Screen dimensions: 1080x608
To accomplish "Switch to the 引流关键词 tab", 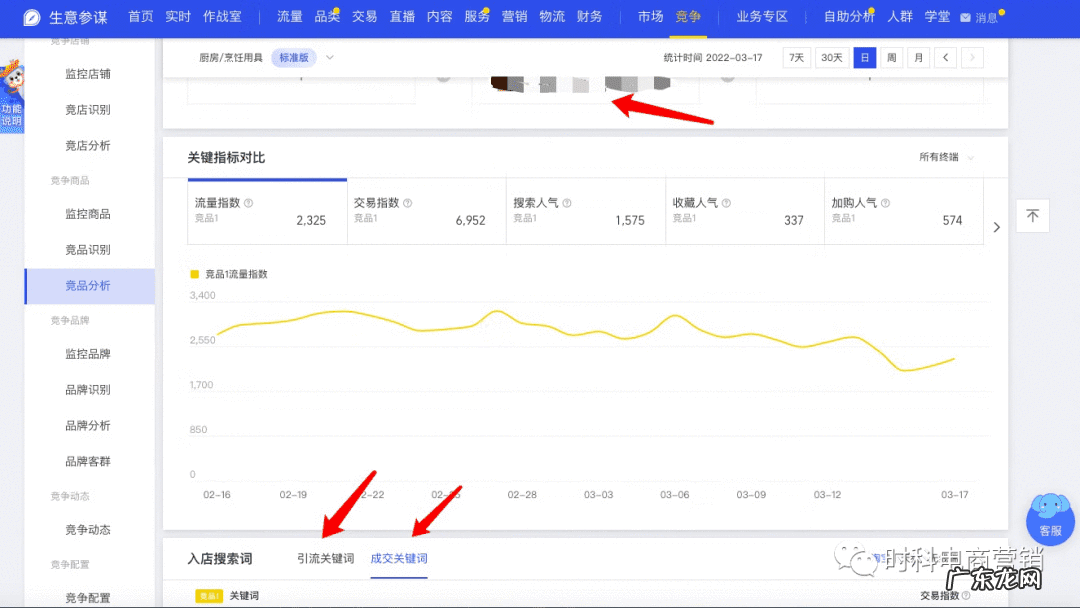I will (x=325, y=560).
